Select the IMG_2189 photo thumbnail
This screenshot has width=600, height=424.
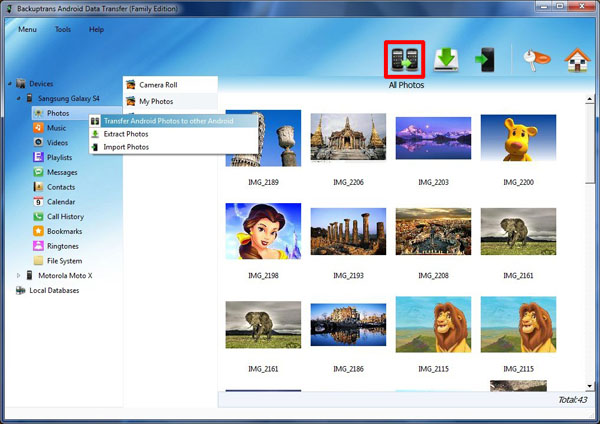(264, 139)
